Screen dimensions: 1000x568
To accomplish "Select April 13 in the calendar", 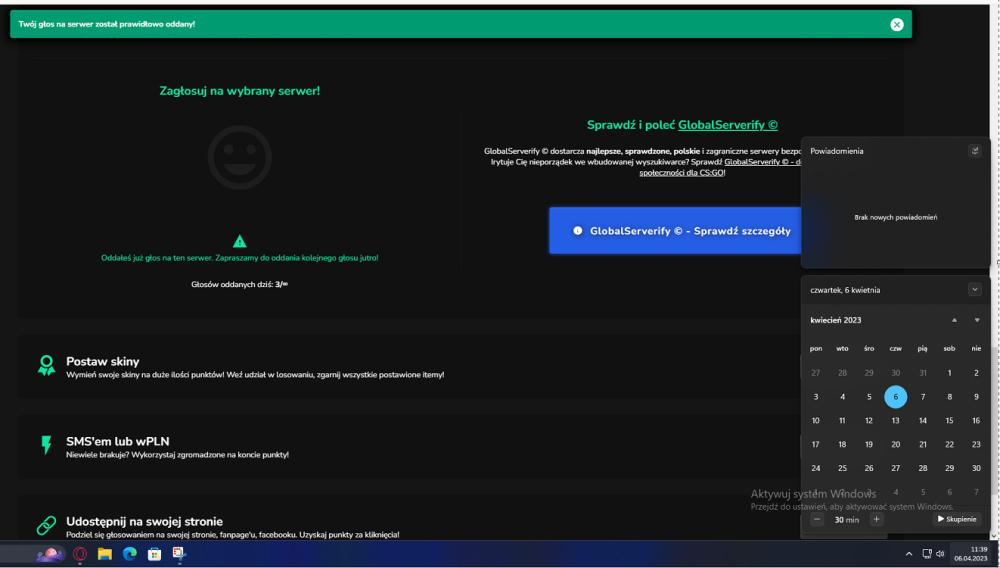I will (x=895, y=421).
